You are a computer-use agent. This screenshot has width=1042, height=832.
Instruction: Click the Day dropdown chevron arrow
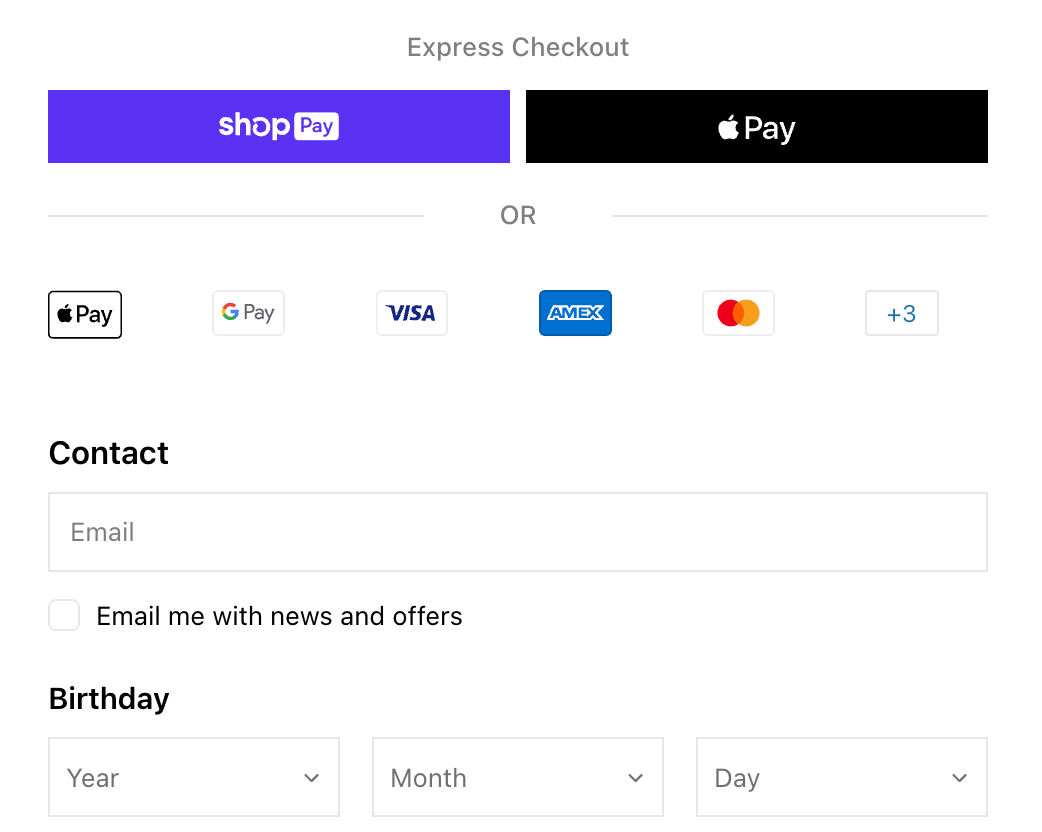[959, 777]
